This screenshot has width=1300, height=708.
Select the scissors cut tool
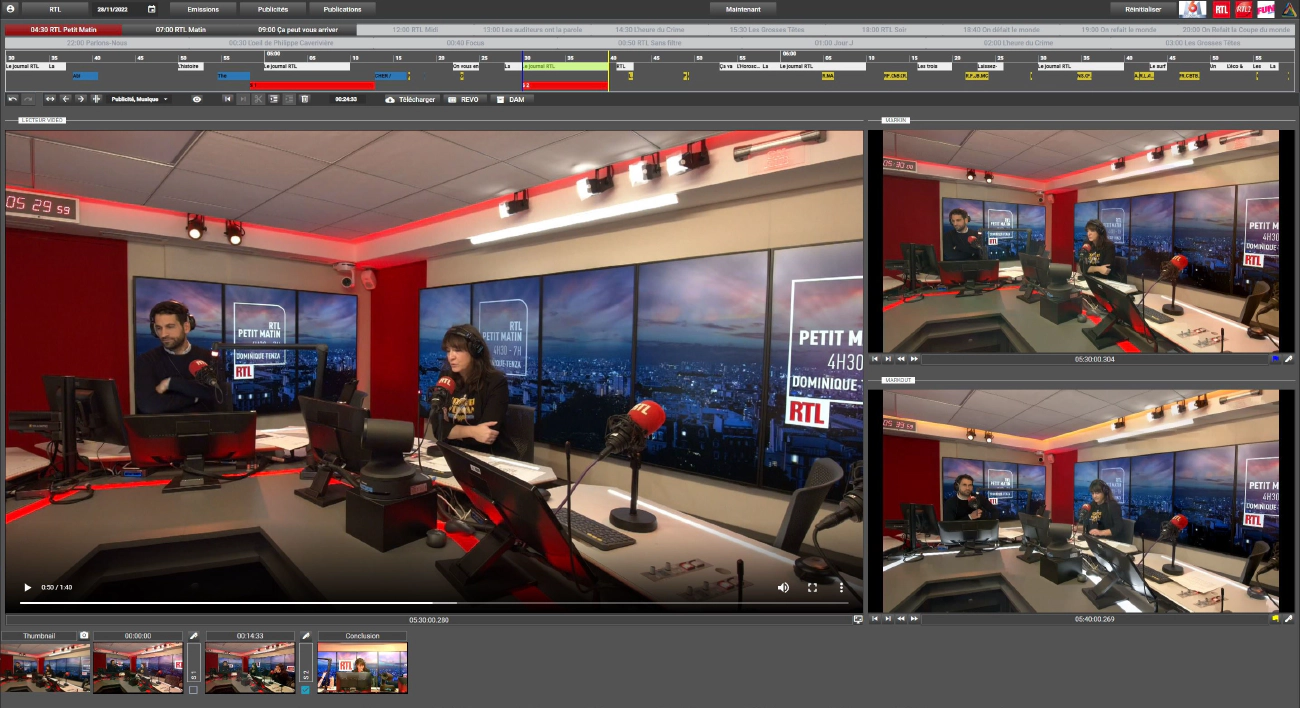click(x=258, y=99)
